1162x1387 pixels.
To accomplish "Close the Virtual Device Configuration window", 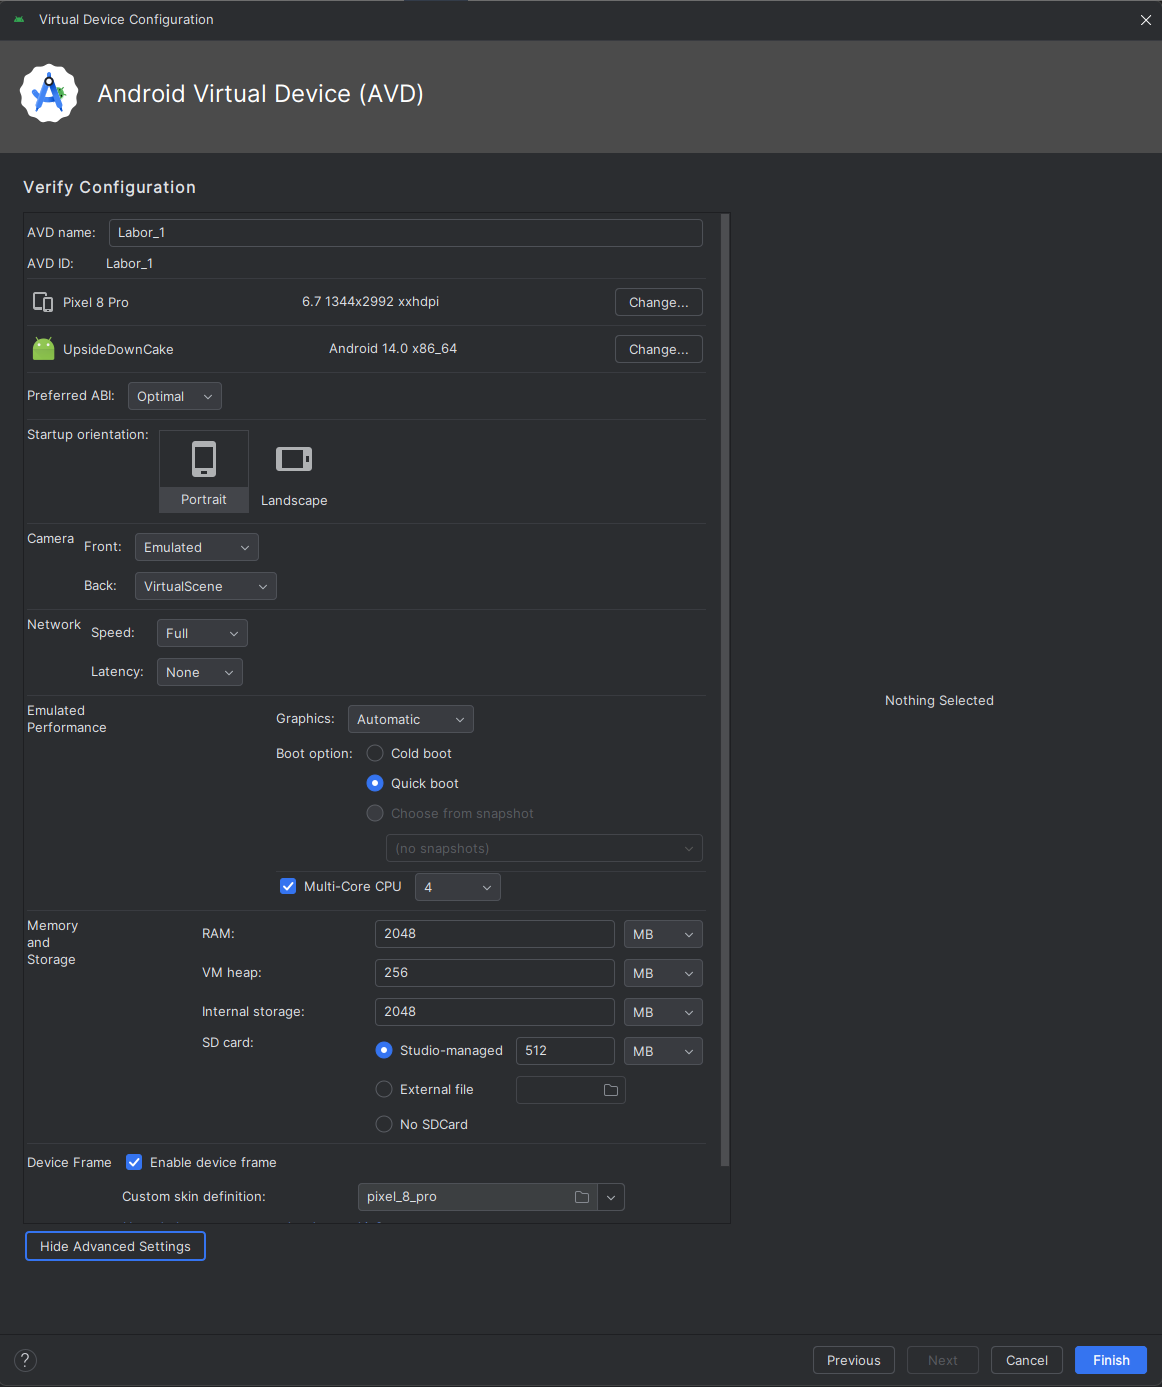I will click(1146, 20).
